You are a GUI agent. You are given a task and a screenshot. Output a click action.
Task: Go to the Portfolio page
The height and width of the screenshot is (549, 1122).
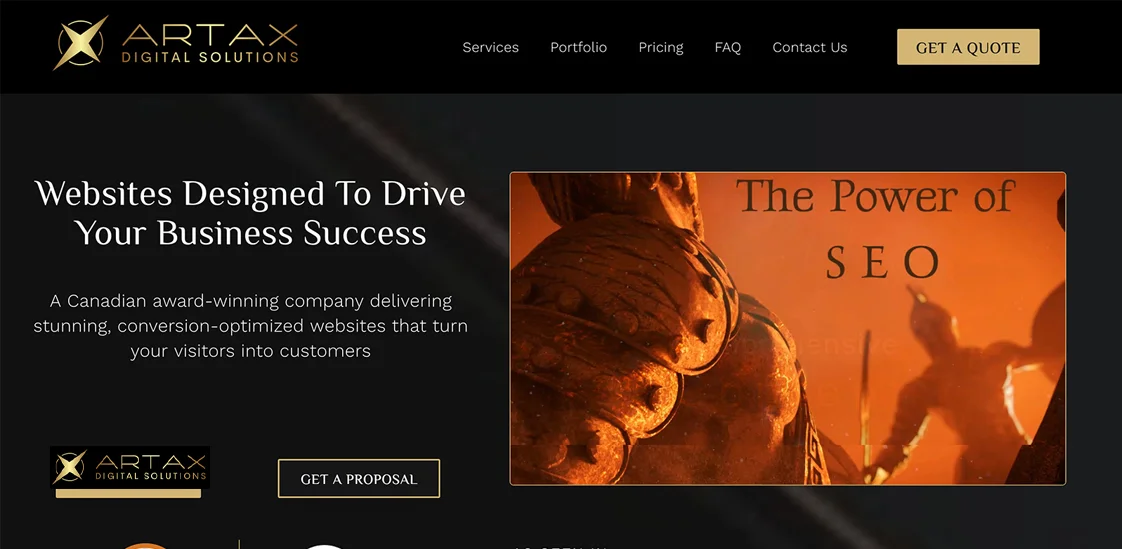click(578, 47)
